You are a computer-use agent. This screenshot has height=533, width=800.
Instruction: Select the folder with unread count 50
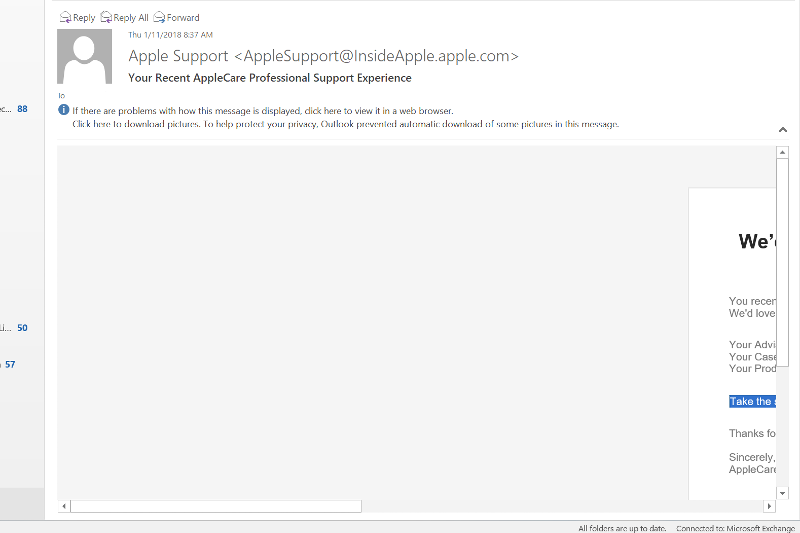(x=14, y=327)
